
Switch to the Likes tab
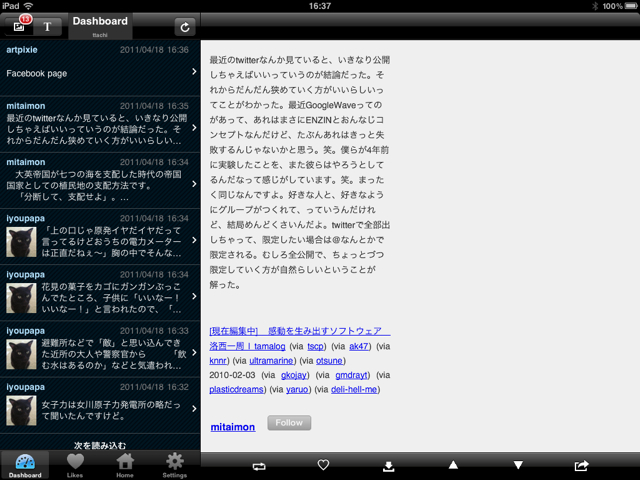pos(75,465)
